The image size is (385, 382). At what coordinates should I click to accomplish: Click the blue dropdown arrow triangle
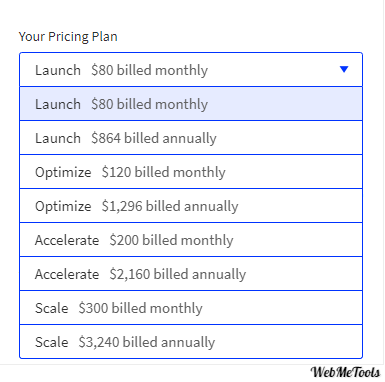click(x=344, y=69)
